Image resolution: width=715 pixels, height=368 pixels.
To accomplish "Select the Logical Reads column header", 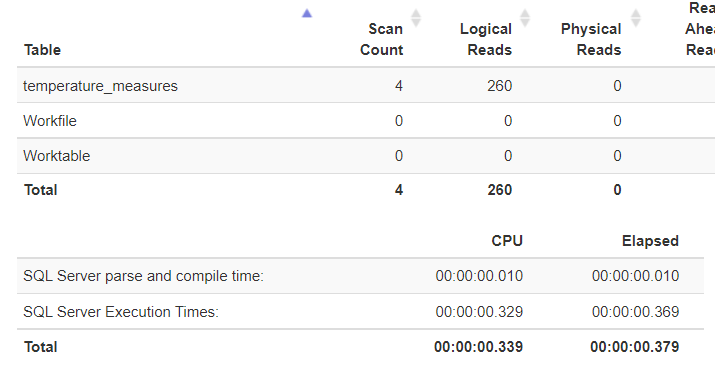I will 486,39.
